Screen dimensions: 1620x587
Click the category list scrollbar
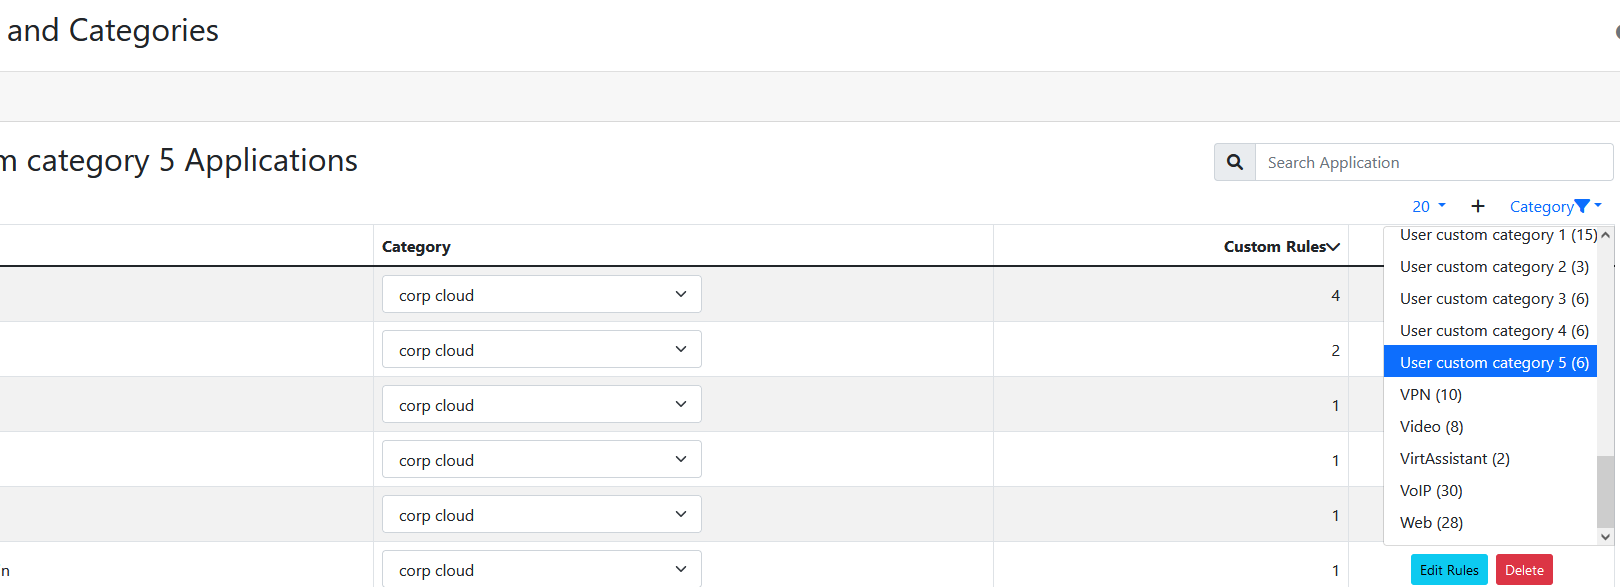click(1606, 380)
